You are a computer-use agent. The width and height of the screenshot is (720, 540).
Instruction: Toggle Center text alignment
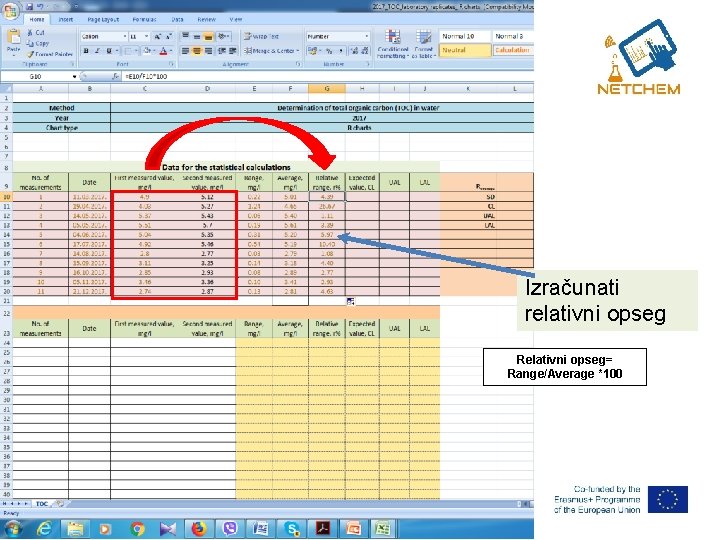pos(197,51)
